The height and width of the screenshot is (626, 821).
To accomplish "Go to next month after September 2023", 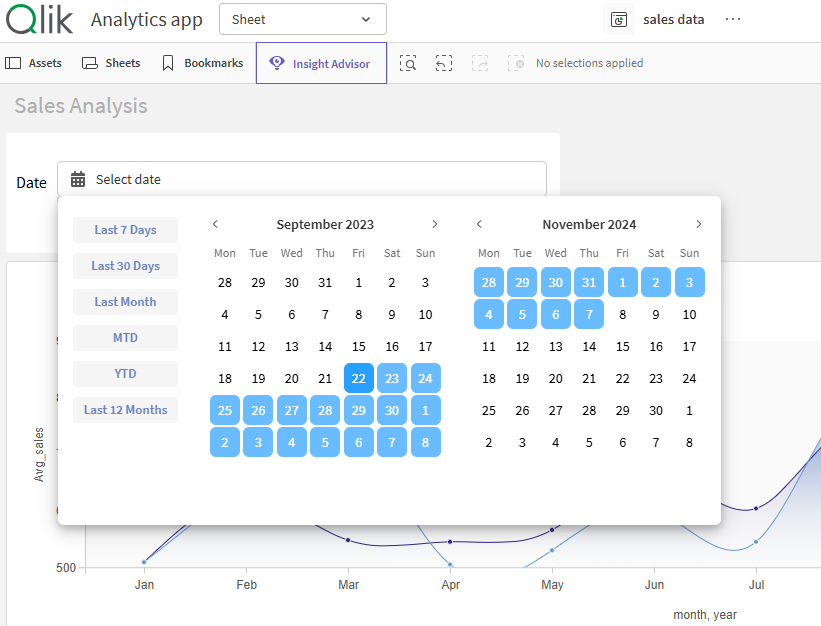I will pyautogui.click(x=434, y=224).
